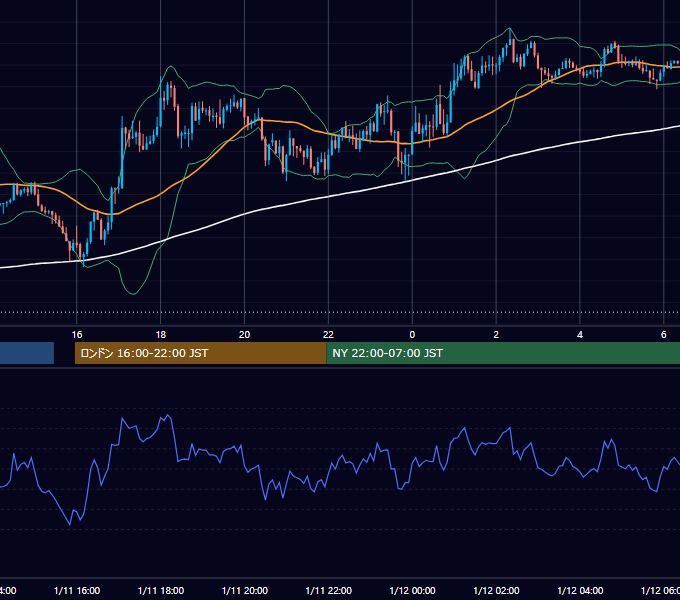680x600 pixels.
Task: Click the hour label 16 on chart axis
Action: click(x=77, y=335)
